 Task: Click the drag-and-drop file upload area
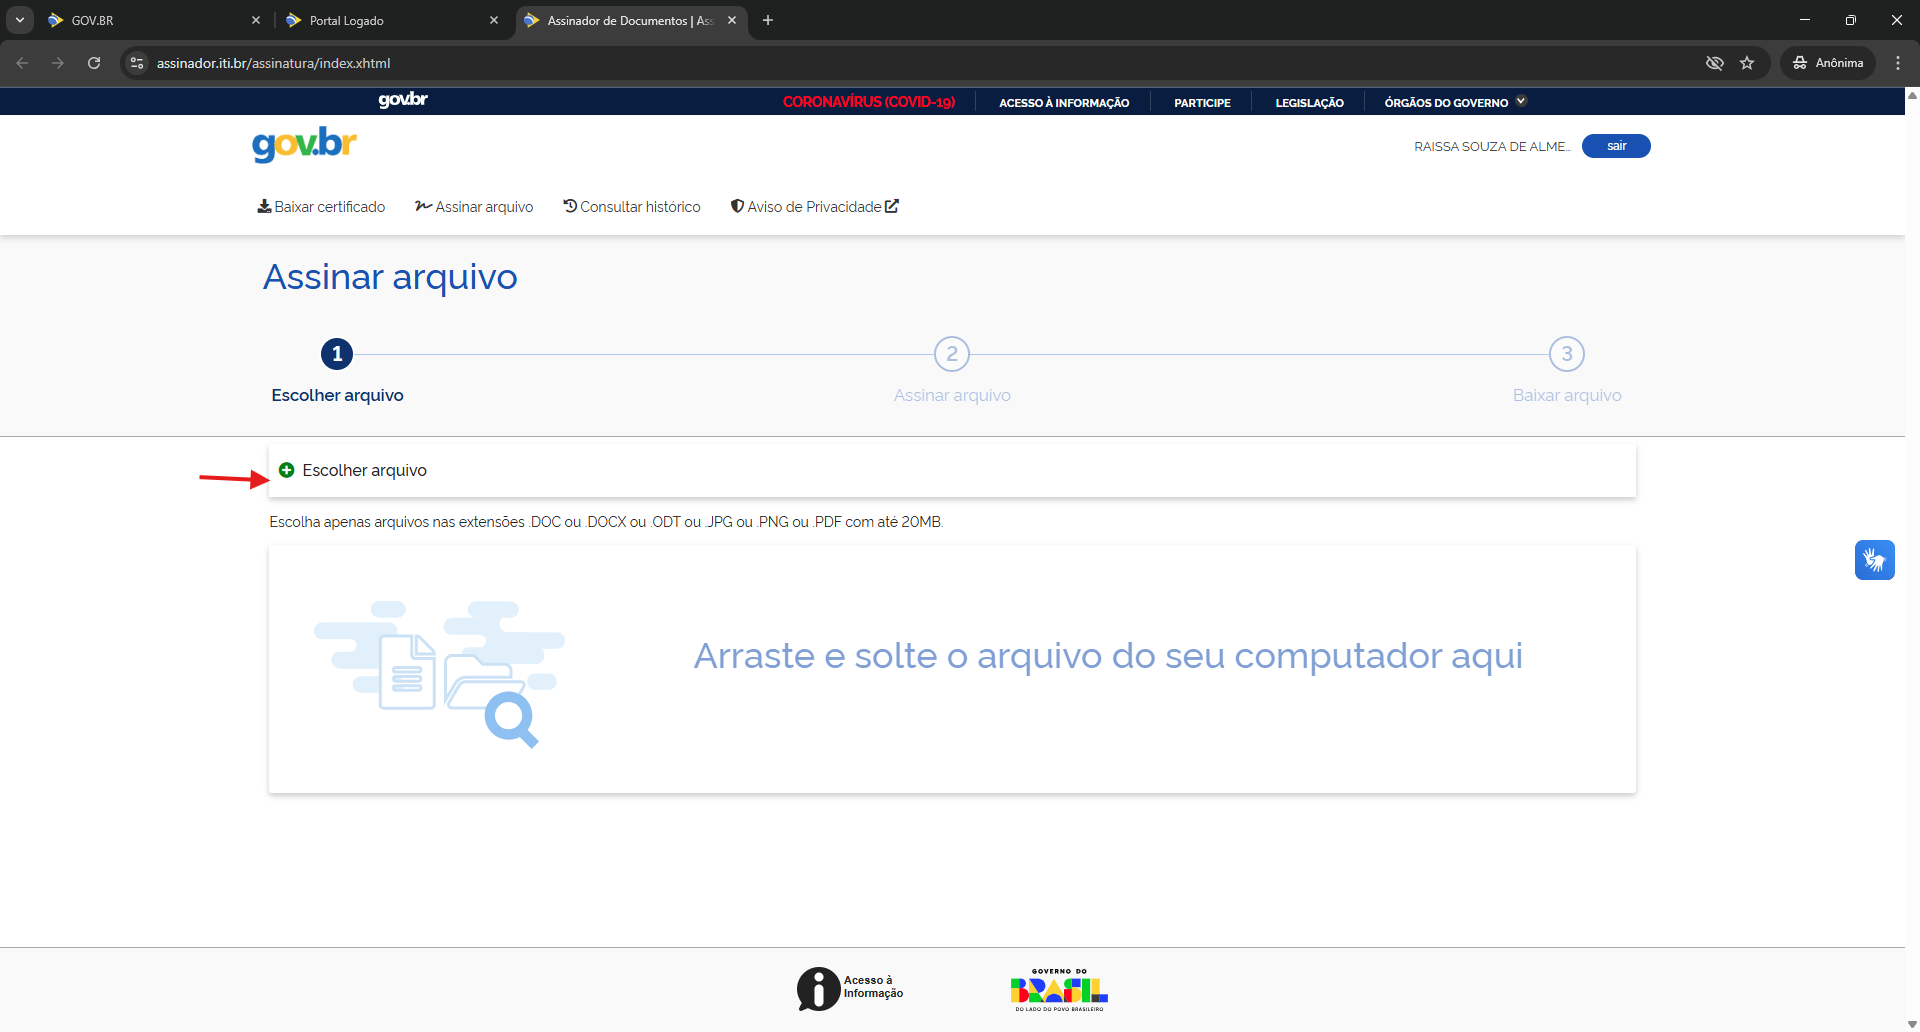[x=952, y=668]
